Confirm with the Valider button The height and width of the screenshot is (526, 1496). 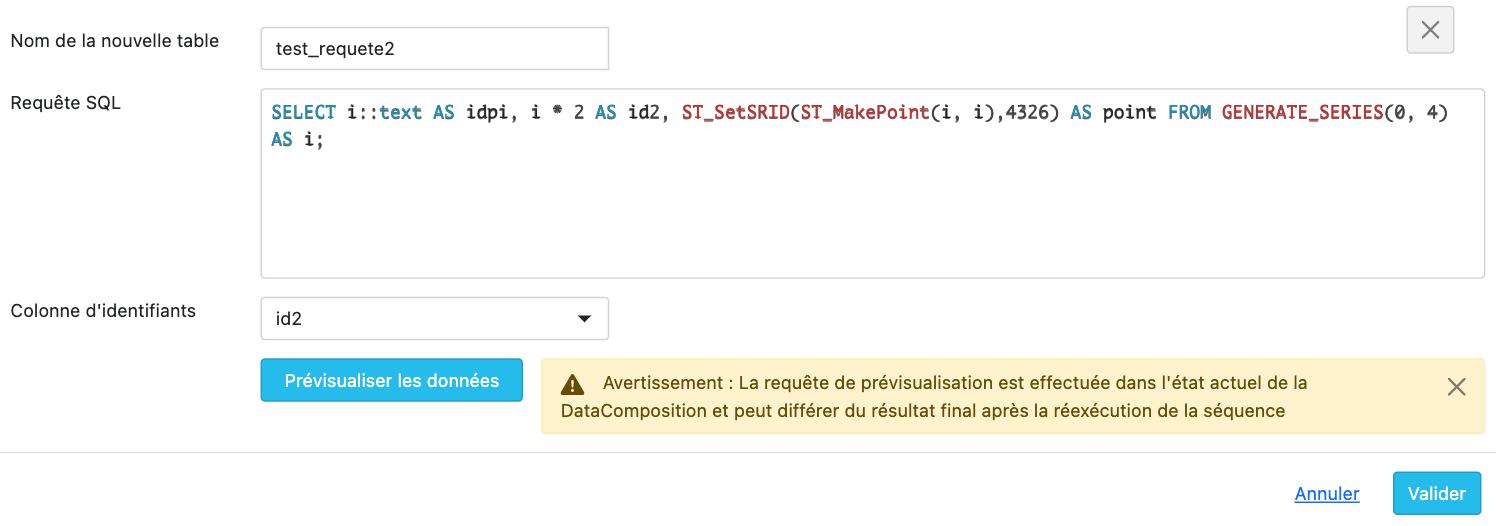click(1436, 494)
